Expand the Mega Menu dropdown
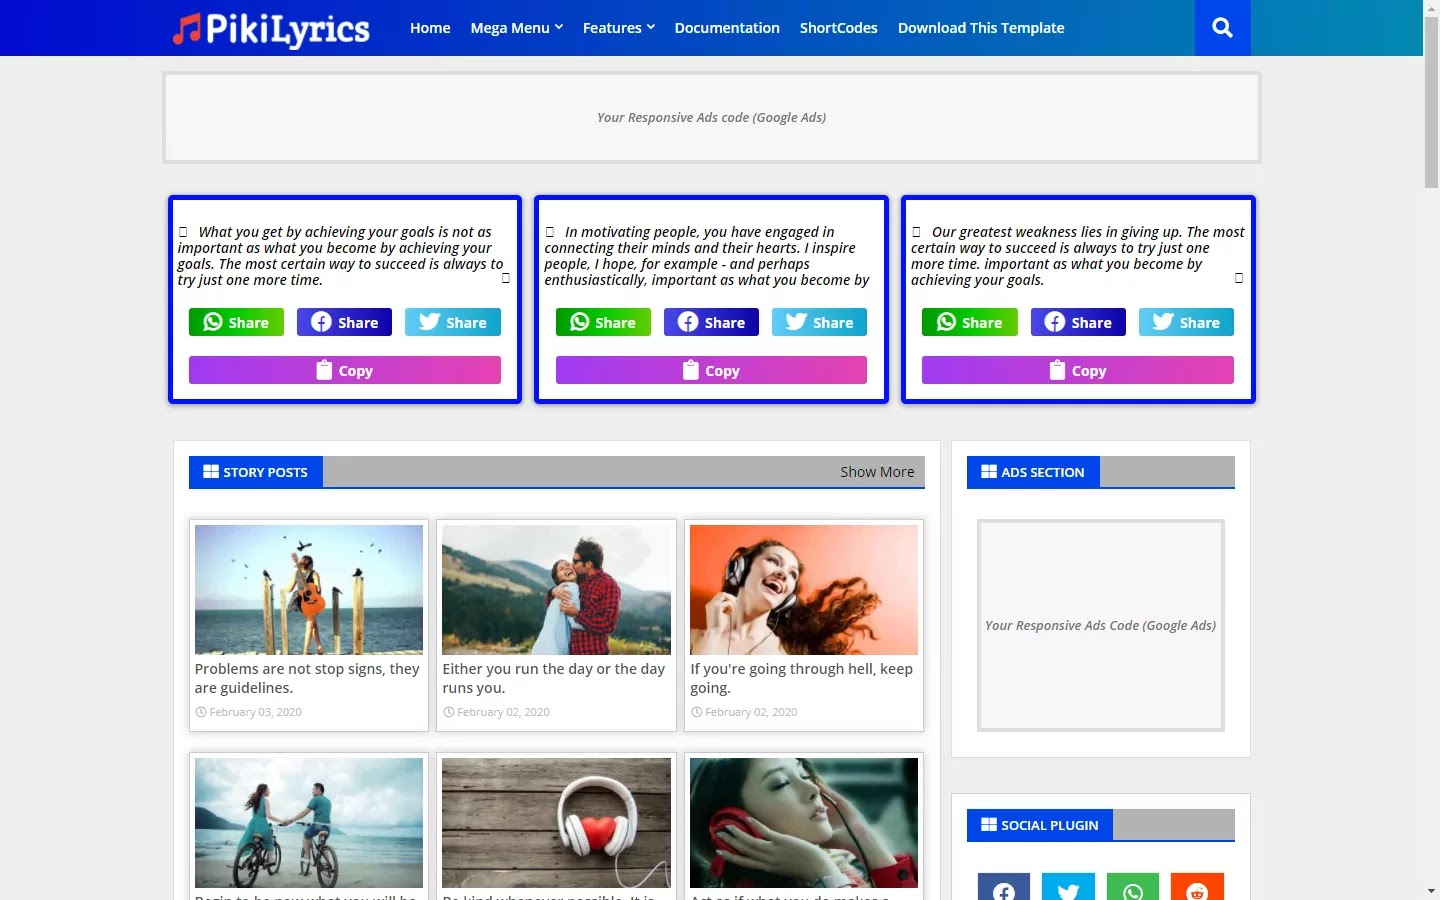 point(517,28)
